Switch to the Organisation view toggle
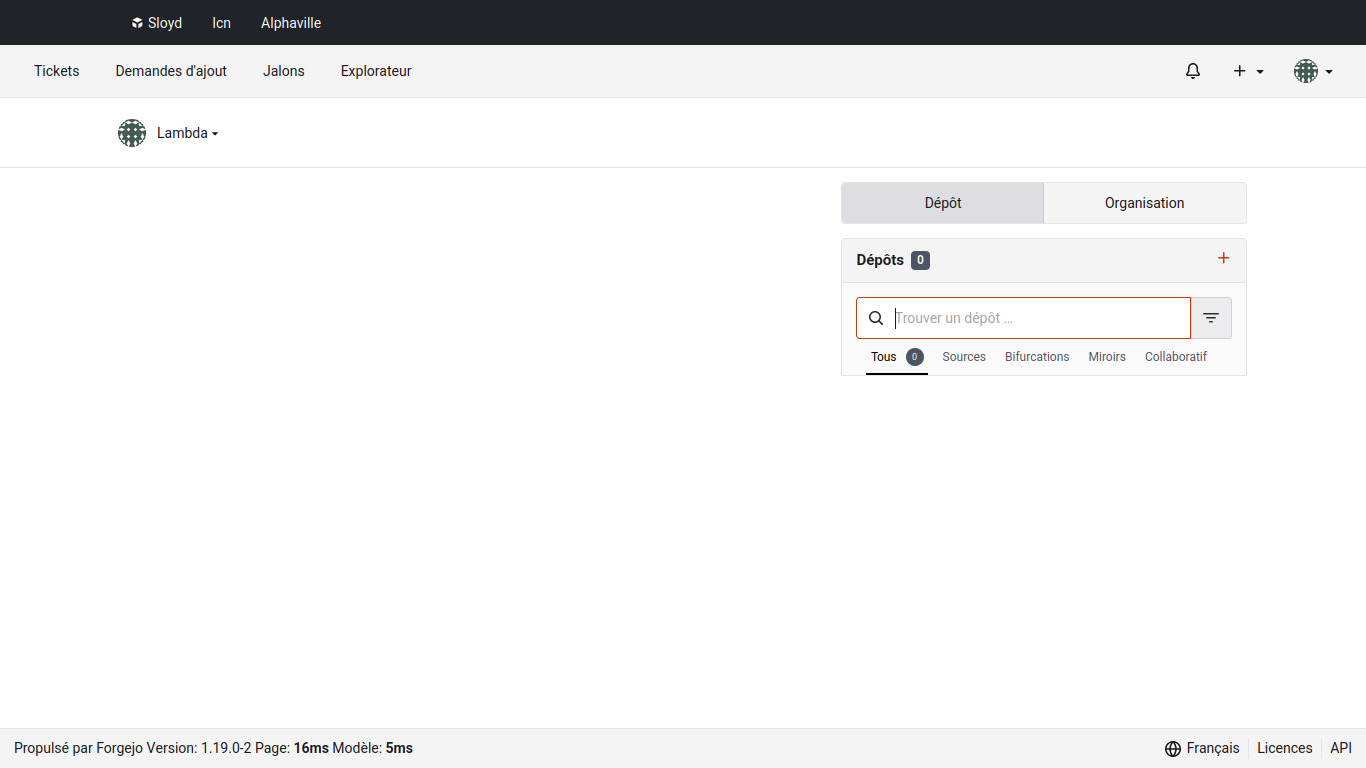The image size is (1366, 768). [x=1144, y=203]
